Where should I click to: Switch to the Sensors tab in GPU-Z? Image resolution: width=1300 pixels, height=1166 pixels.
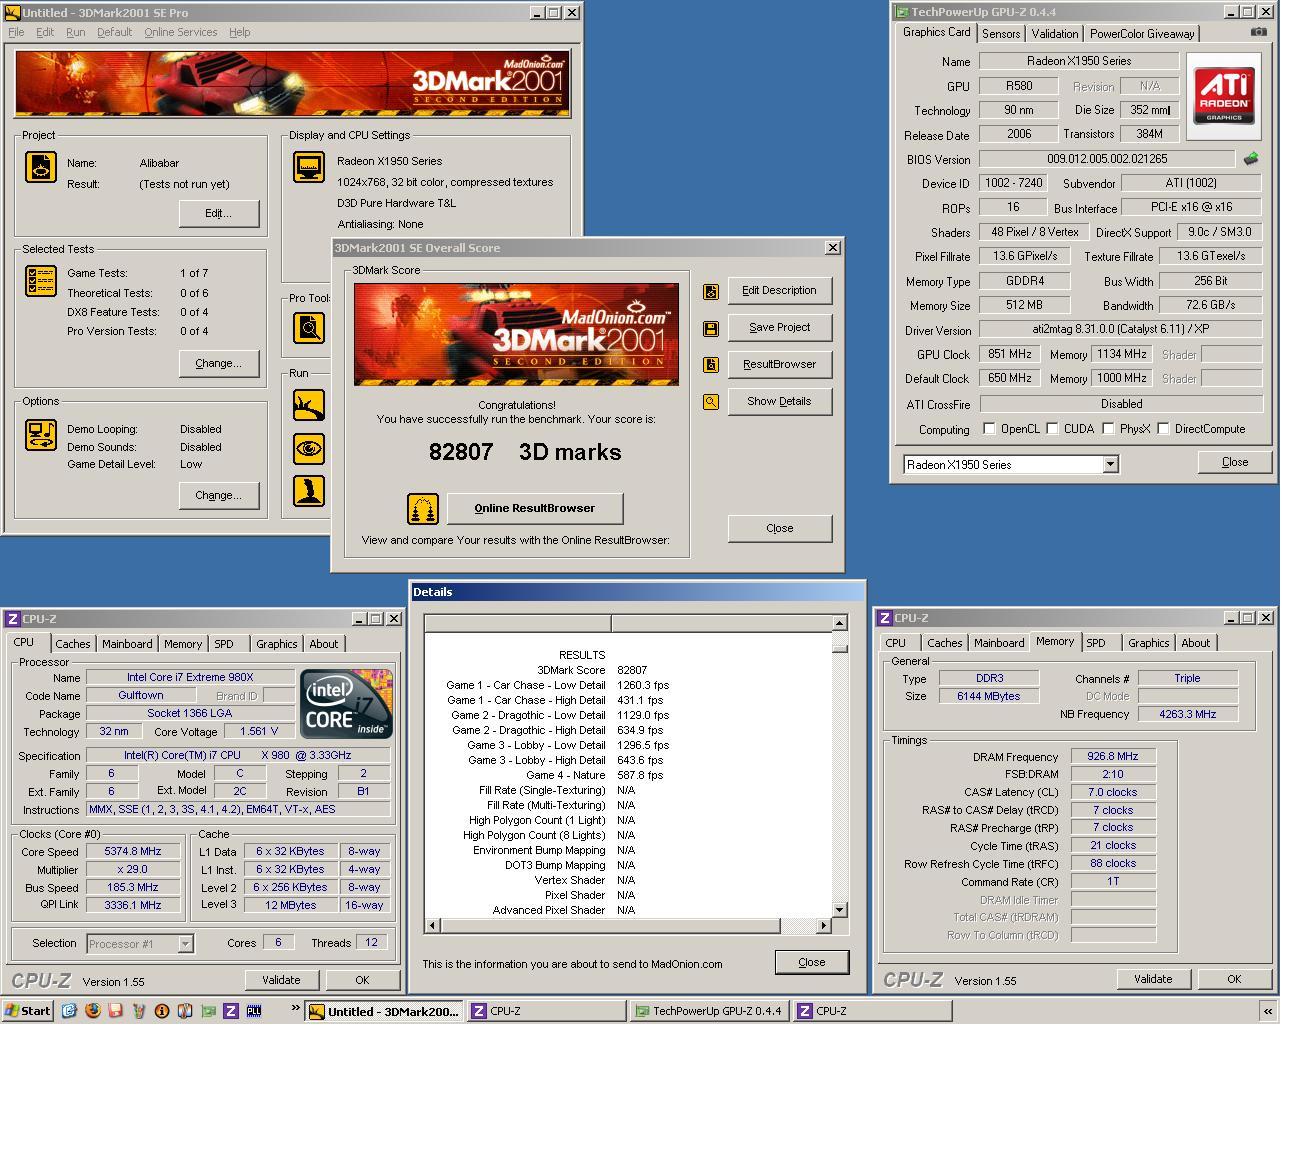1001,34
